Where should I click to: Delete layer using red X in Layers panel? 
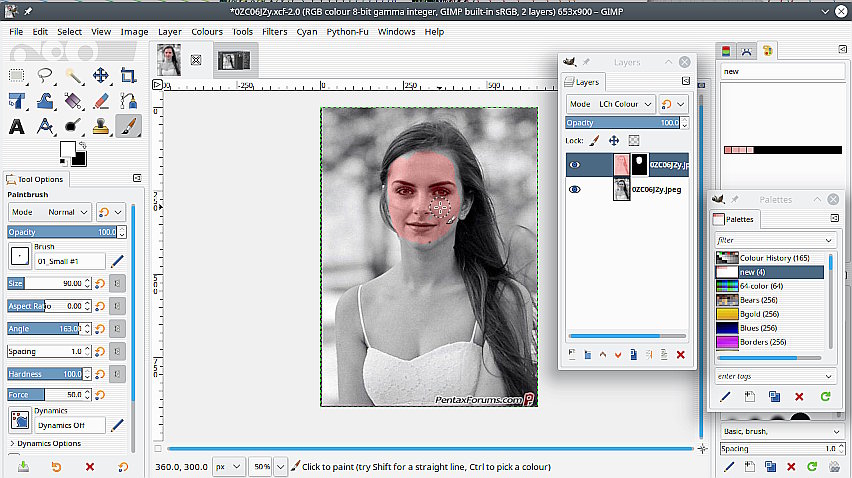(681, 354)
